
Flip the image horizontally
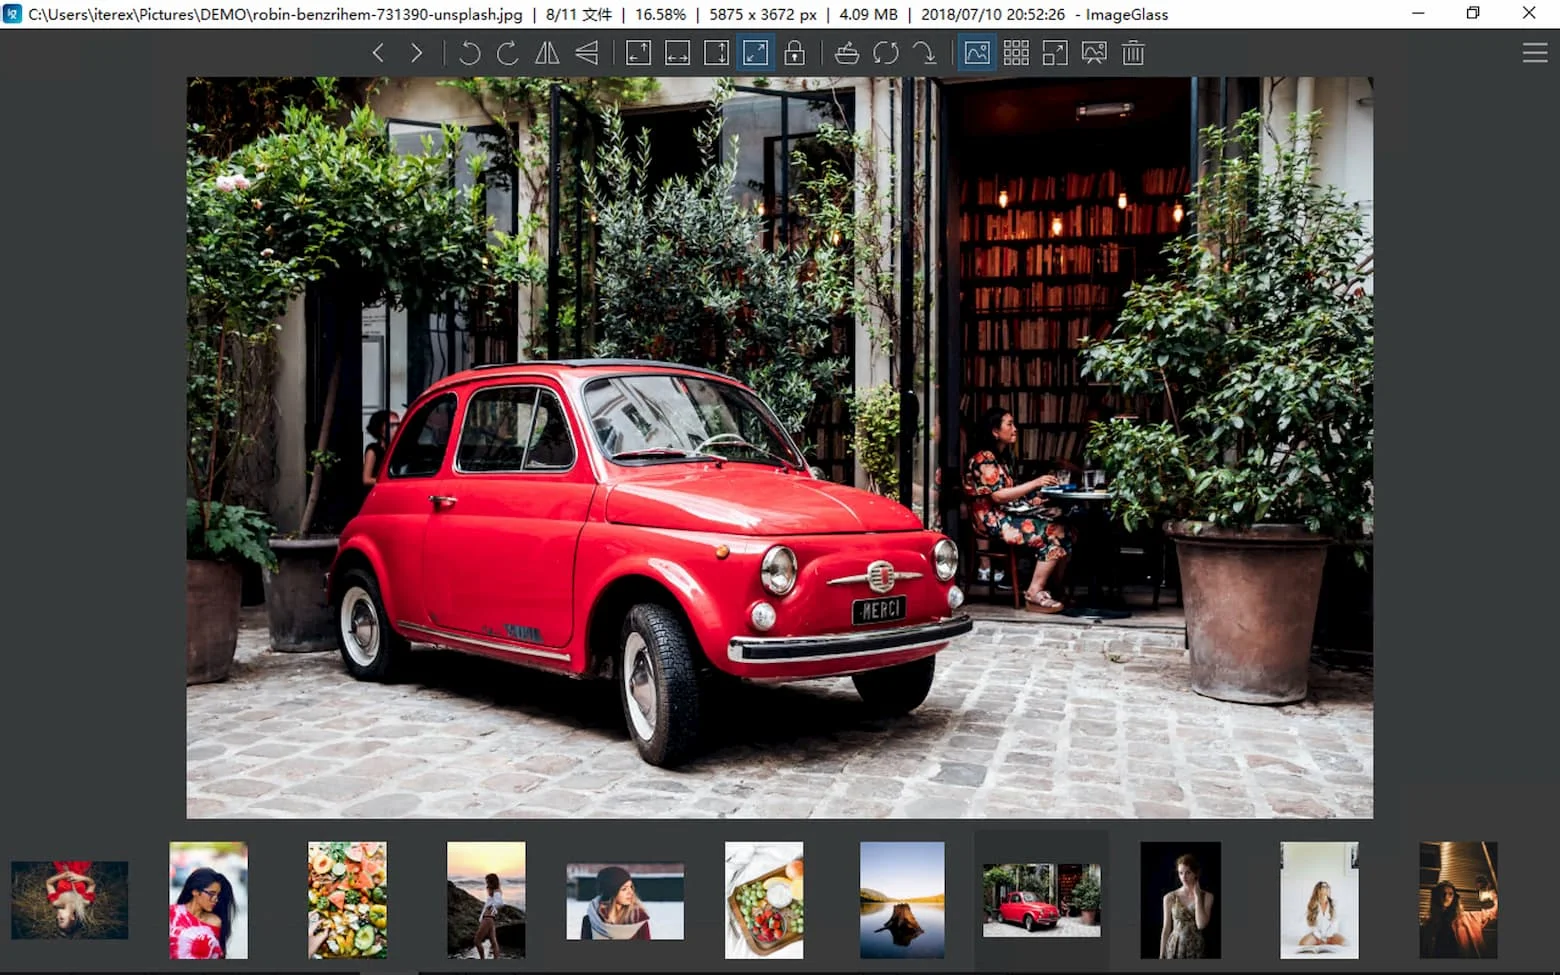coord(547,53)
